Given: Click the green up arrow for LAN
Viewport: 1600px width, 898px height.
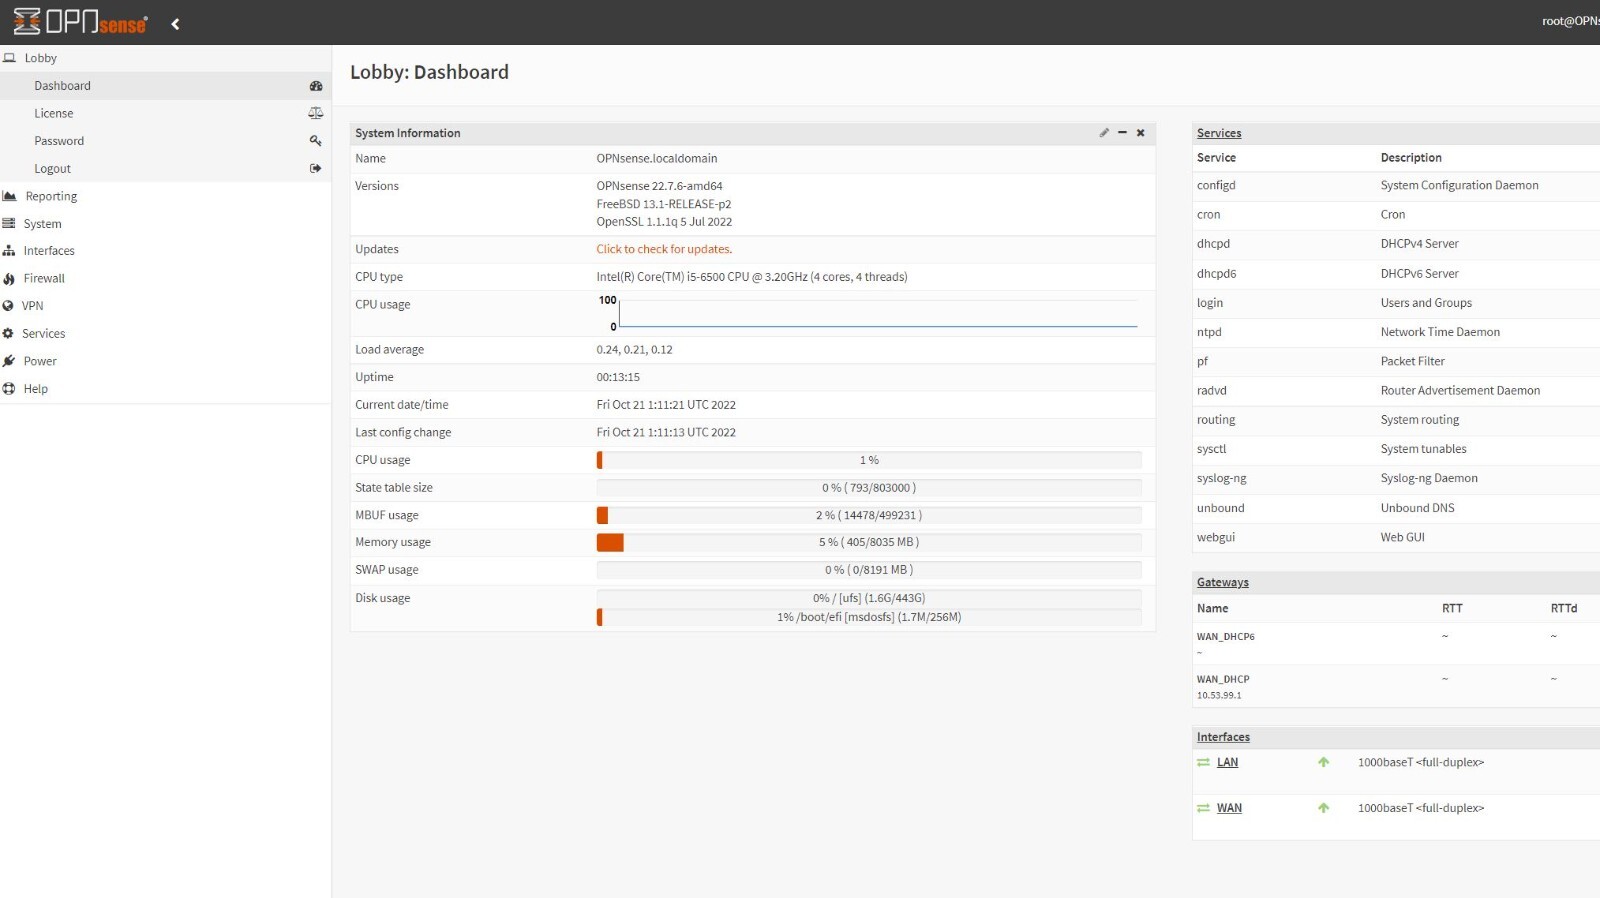Looking at the screenshot, I should tap(1324, 762).
